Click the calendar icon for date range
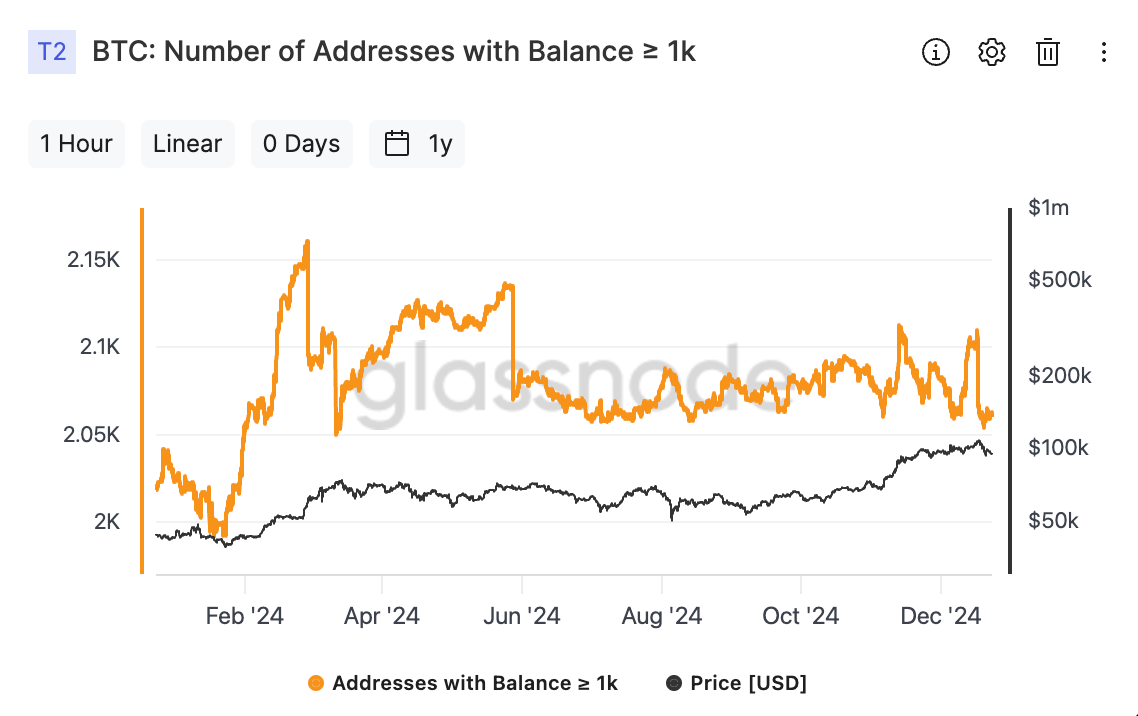The width and height of the screenshot is (1138, 716). pyautogui.click(x=396, y=144)
